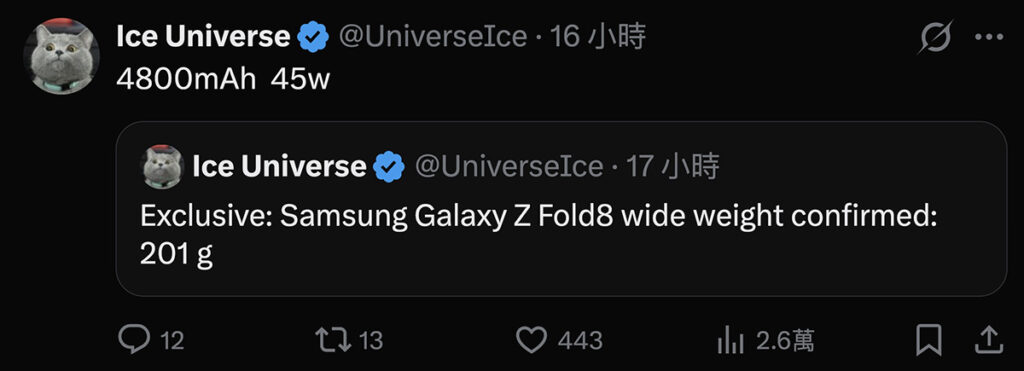Open the reply speech bubble icon

[134, 340]
